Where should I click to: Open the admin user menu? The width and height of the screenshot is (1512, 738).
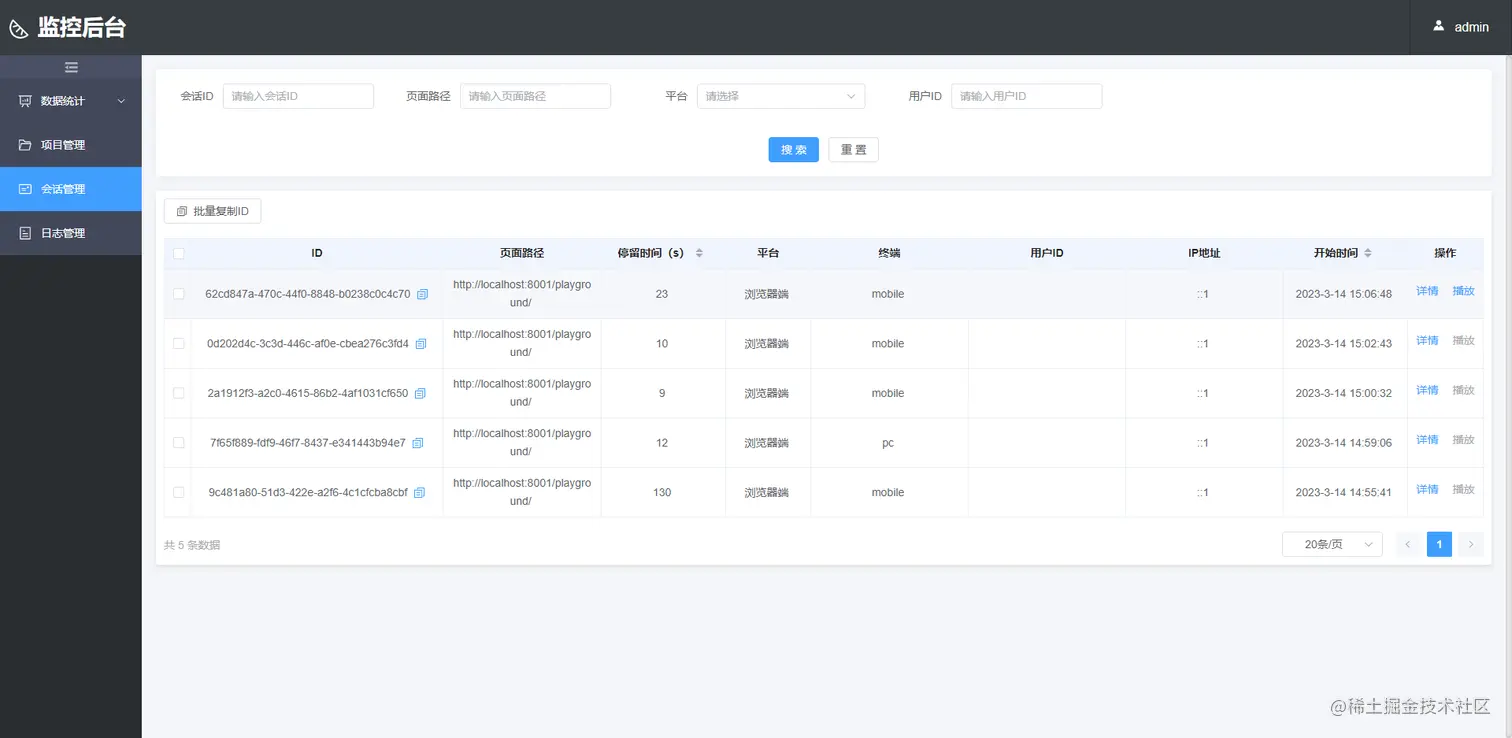point(1460,27)
